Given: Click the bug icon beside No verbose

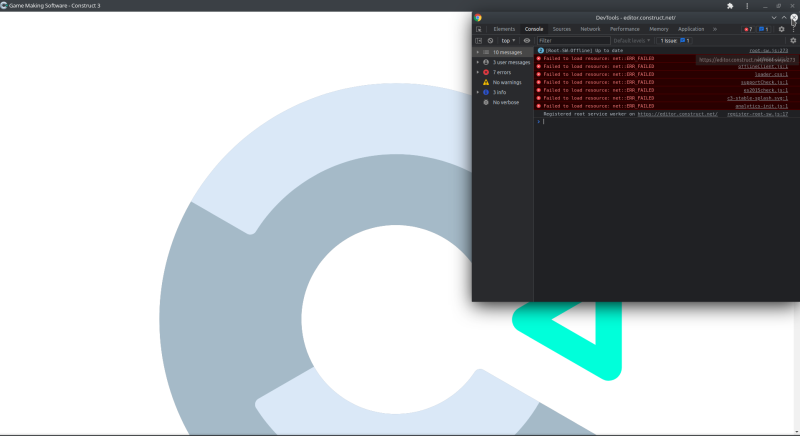Looking at the screenshot, I should pos(486,102).
